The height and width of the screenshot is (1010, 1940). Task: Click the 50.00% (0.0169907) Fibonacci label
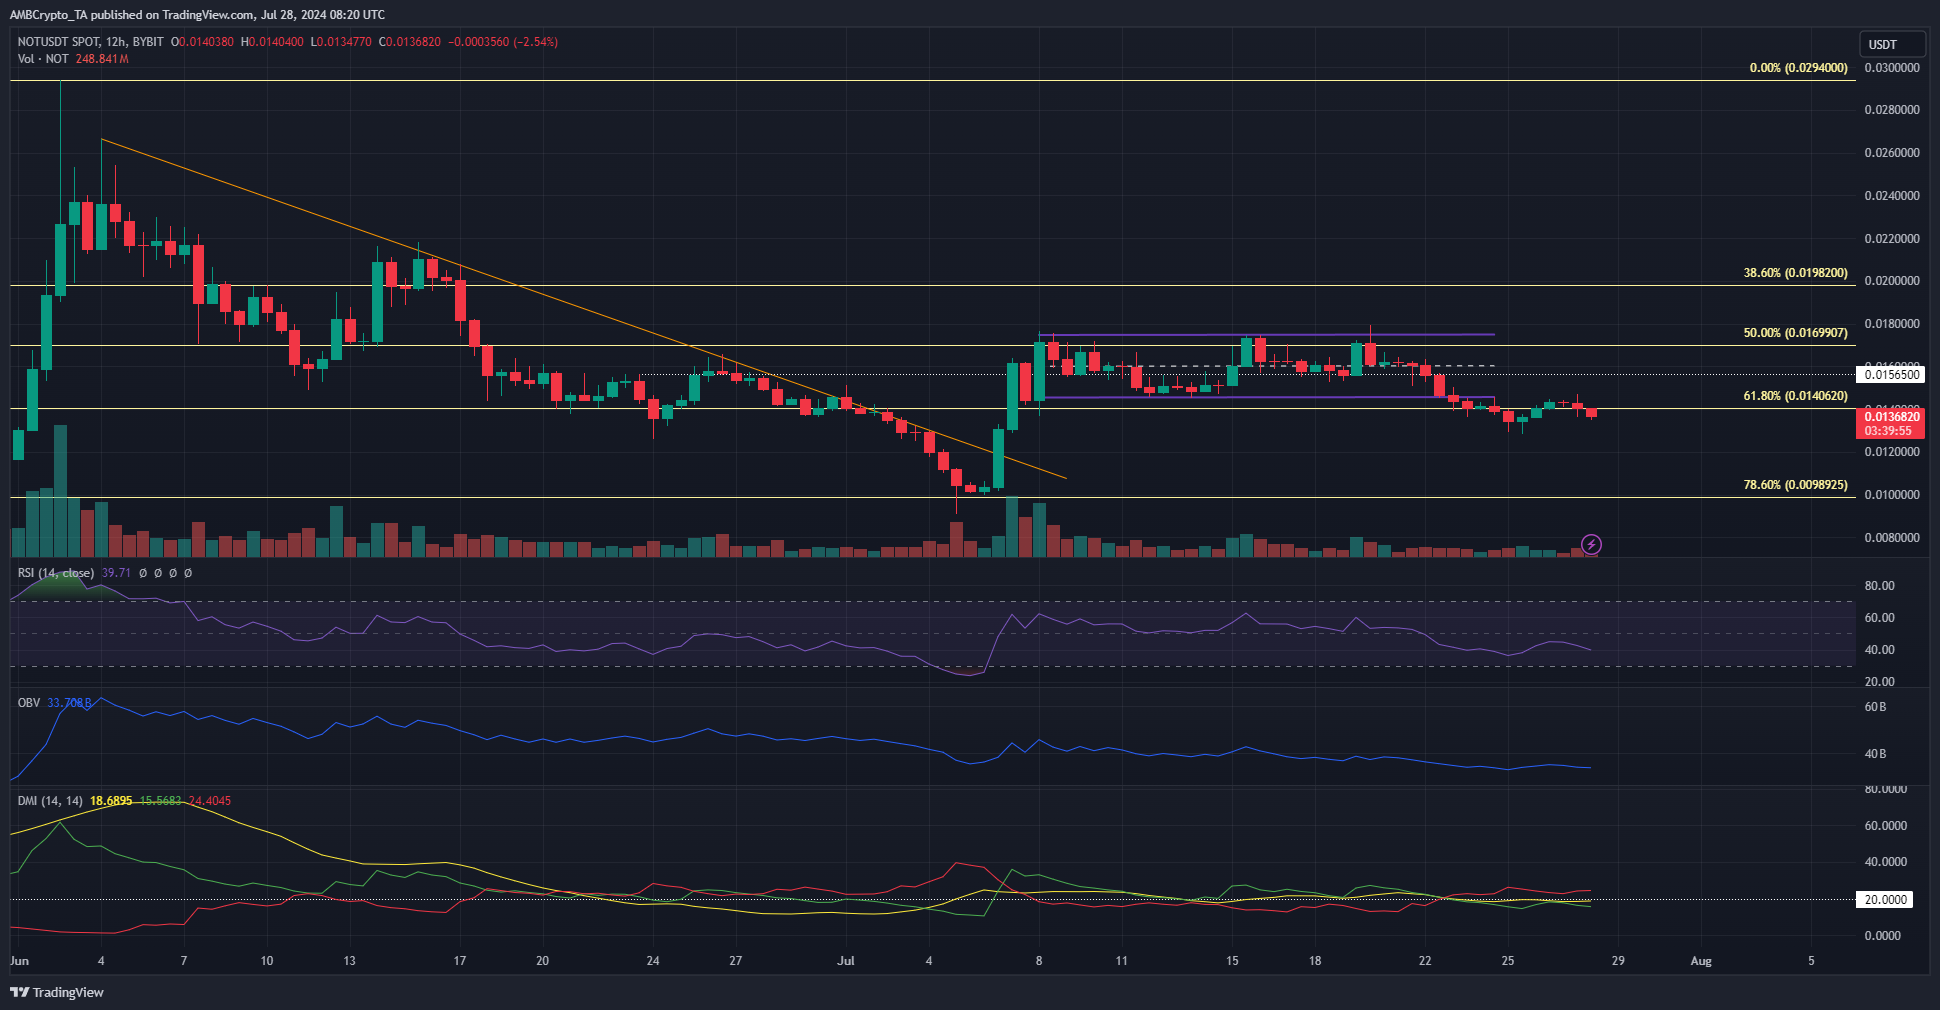1795,333
